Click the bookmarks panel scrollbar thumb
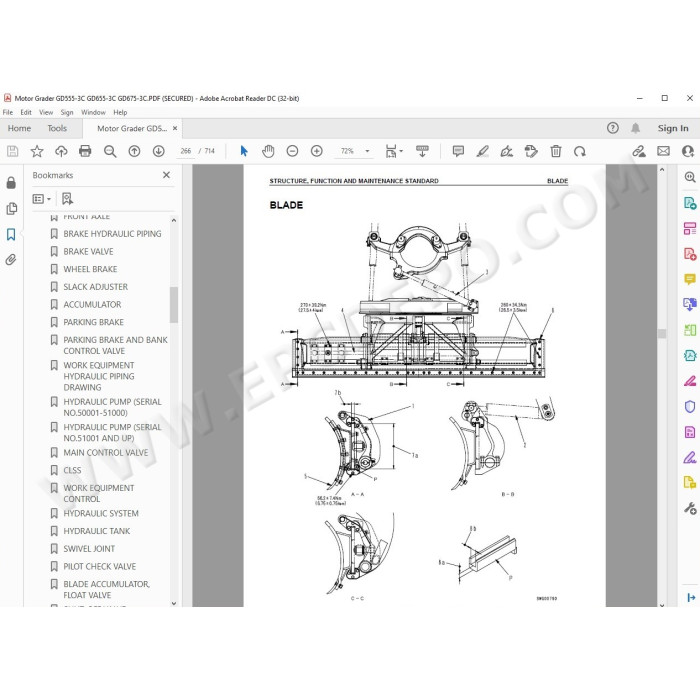The height and width of the screenshot is (700, 700). click(174, 304)
